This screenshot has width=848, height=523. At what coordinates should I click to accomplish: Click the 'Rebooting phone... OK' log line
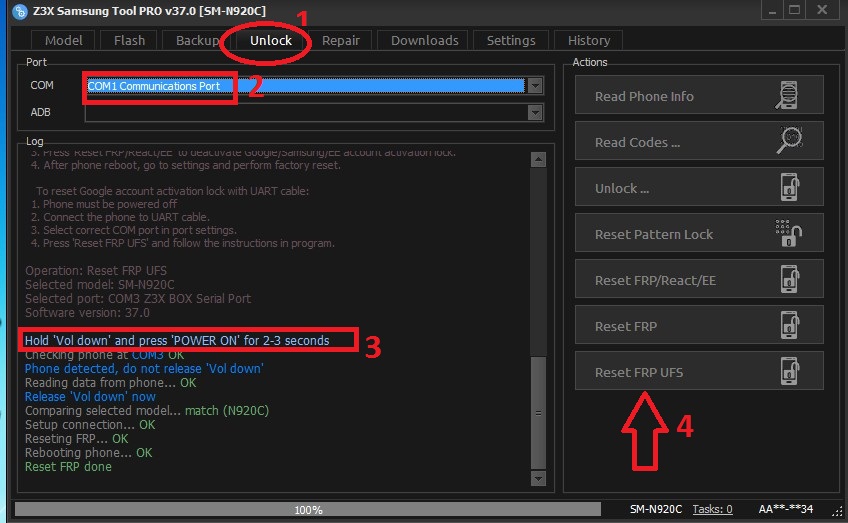(88, 453)
